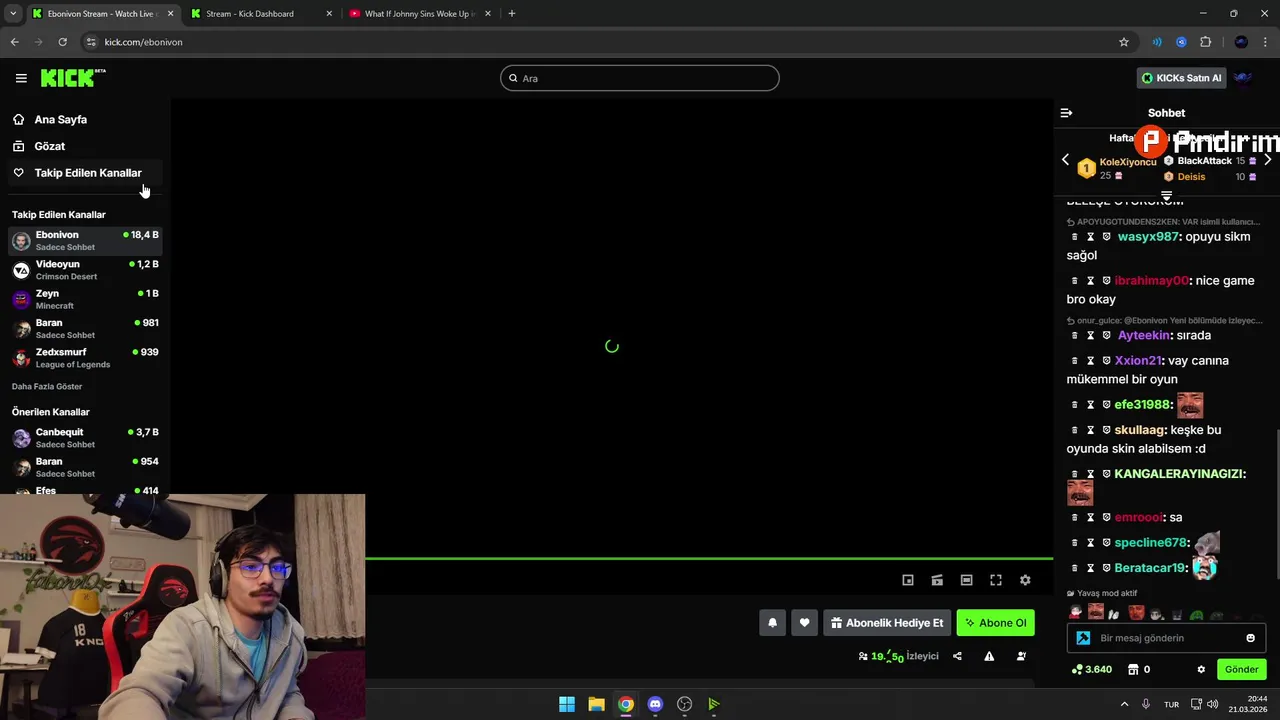
Task: Click the KICKs Satın Al button
Action: 1181,78
